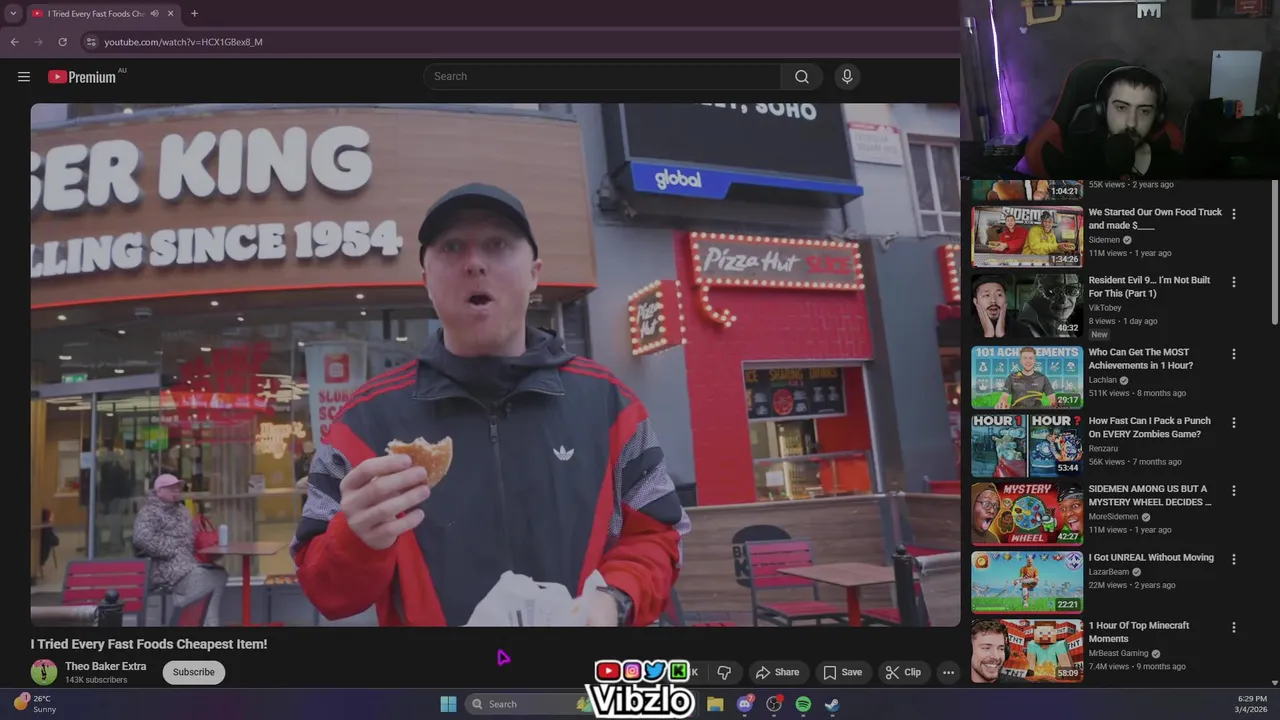Open options menu for Resident Evil 9 video
The height and width of the screenshot is (720, 1280).
(x=1234, y=282)
